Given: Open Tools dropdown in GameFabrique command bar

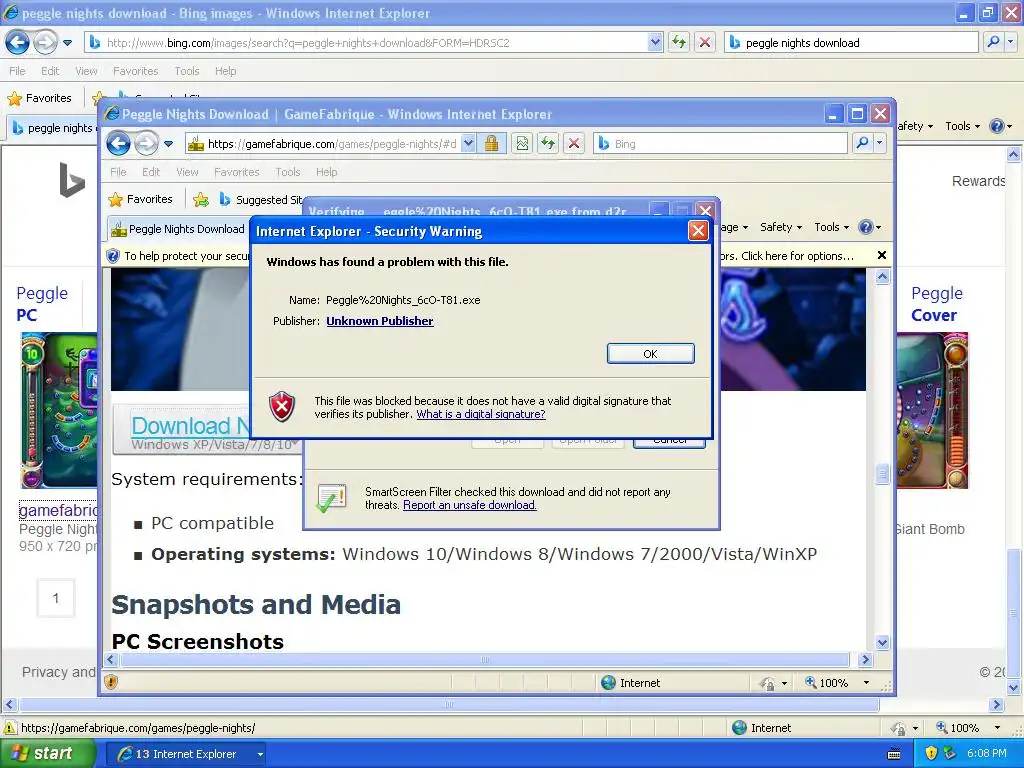Looking at the screenshot, I should [831, 227].
